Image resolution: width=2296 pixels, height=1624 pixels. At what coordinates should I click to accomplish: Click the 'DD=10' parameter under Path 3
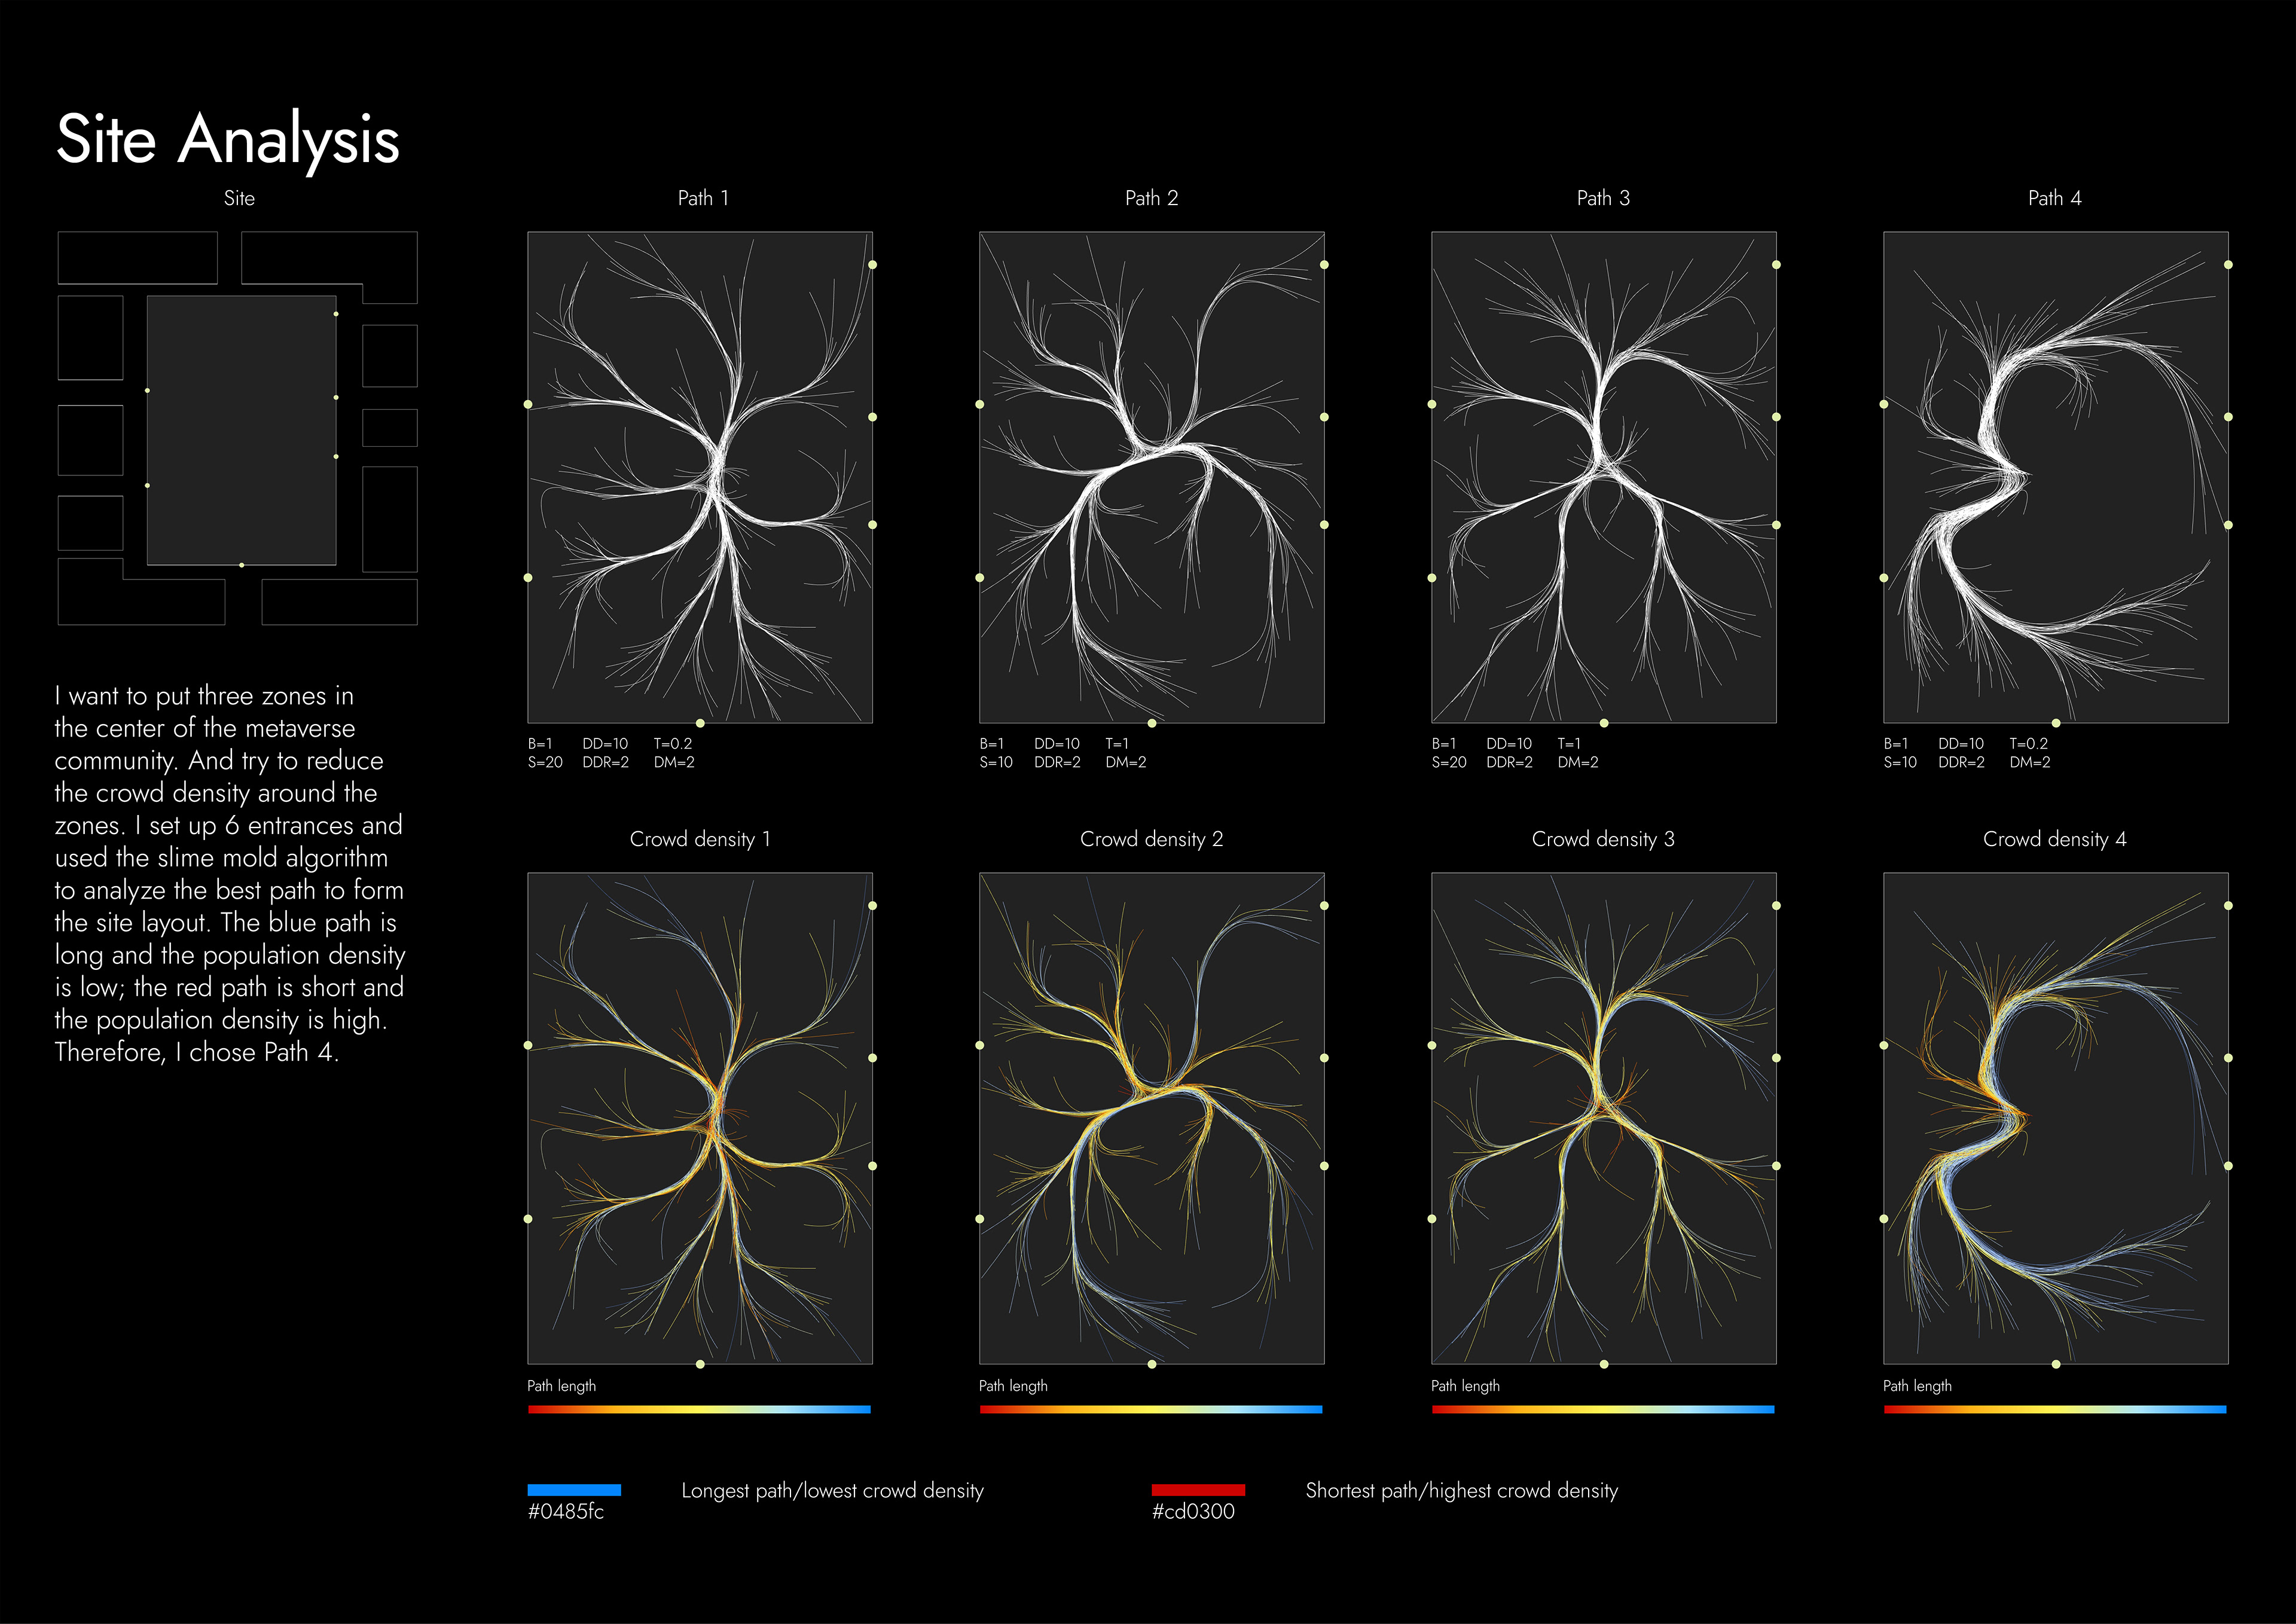click(1509, 744)
